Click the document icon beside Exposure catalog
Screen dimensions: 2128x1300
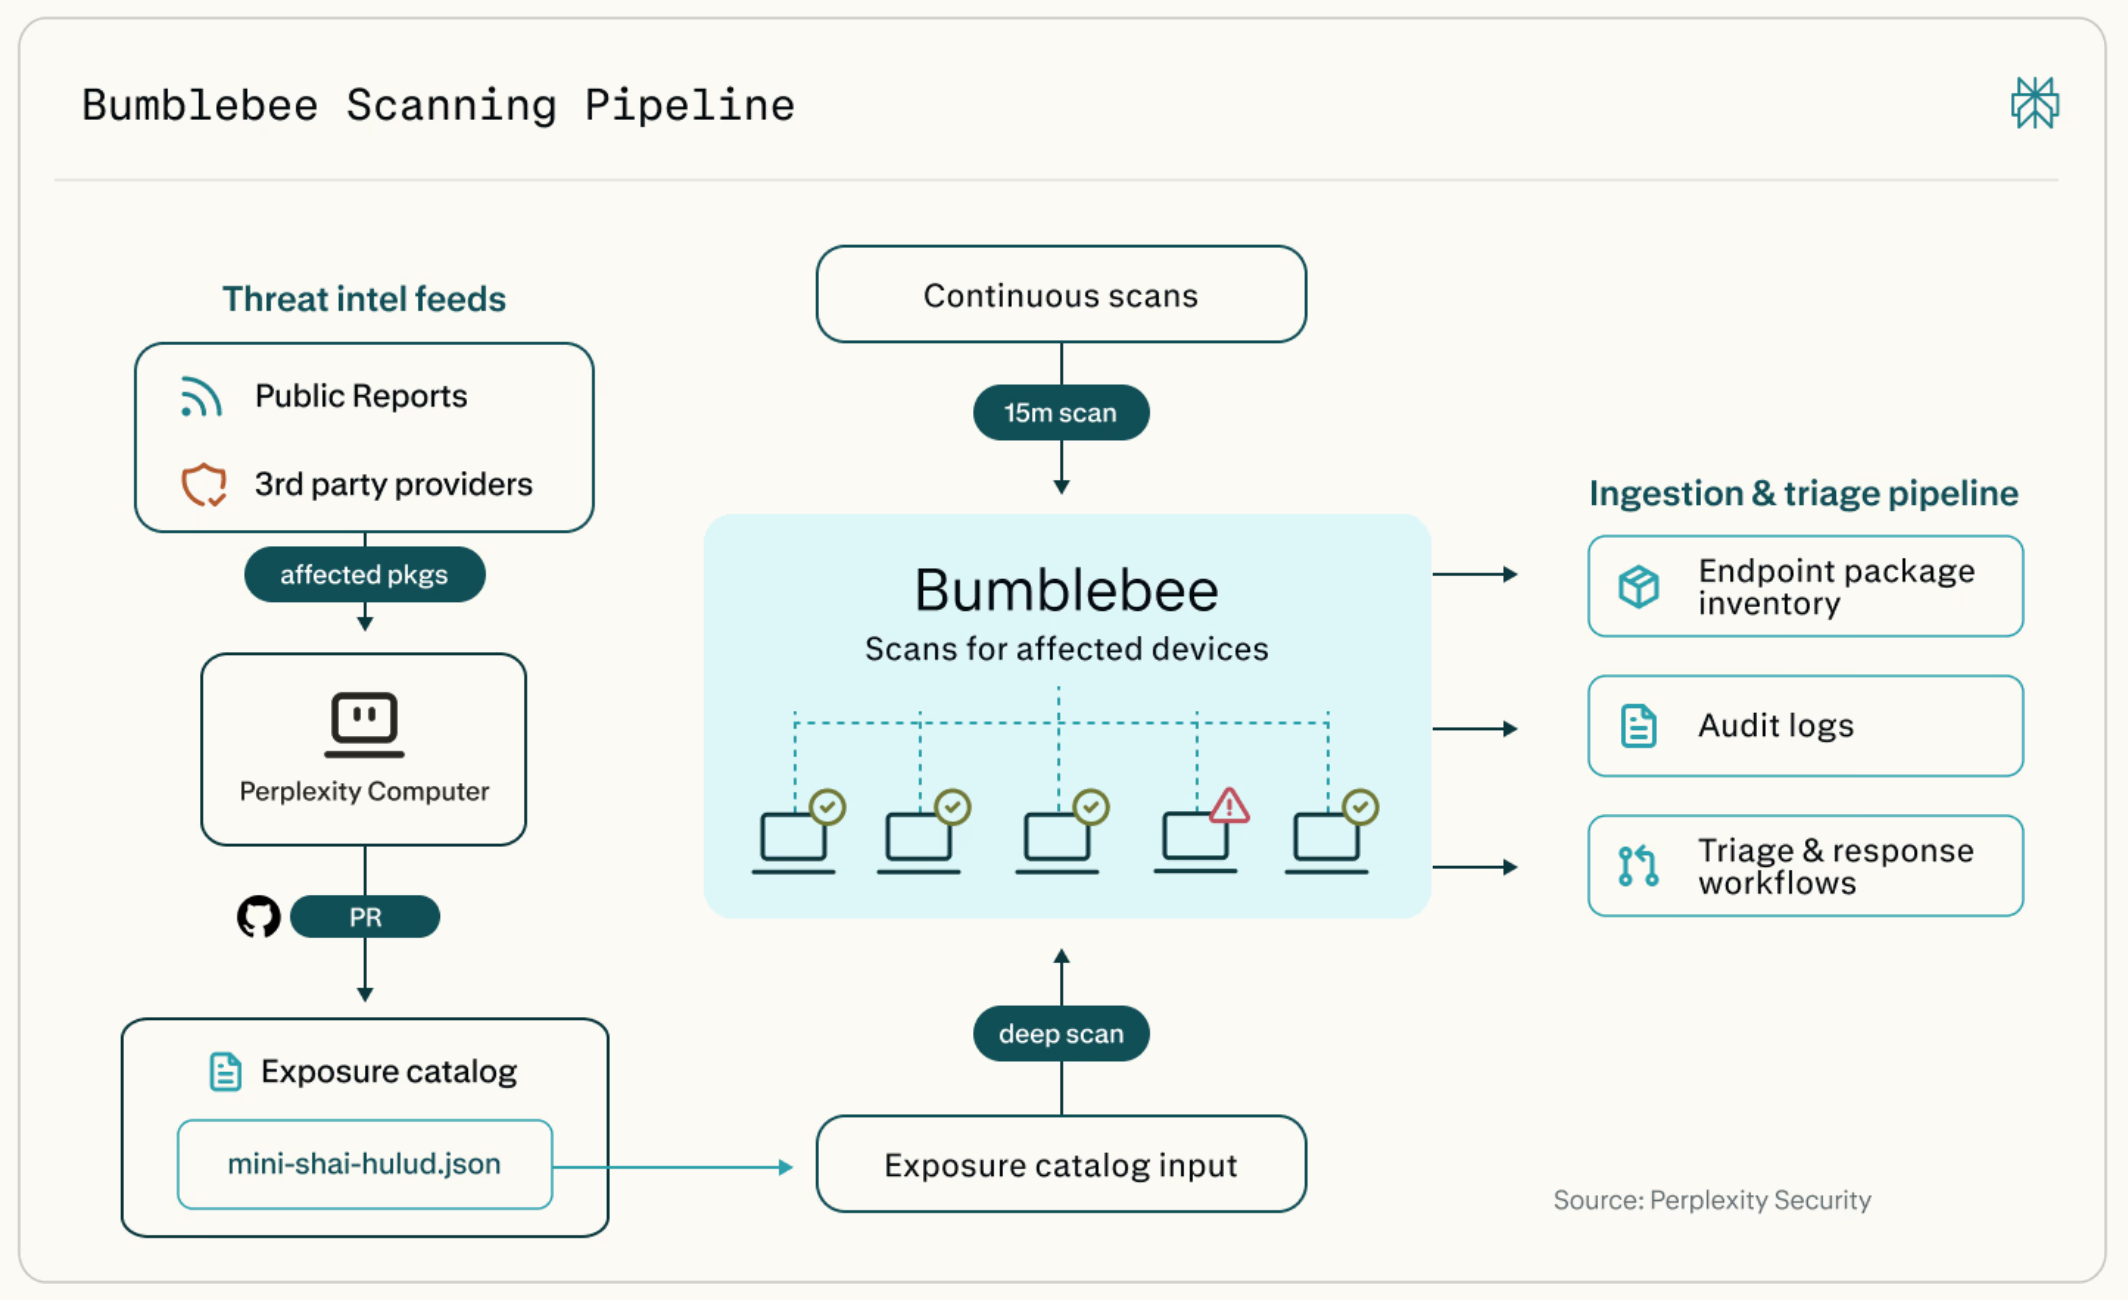pos(225,1072)
